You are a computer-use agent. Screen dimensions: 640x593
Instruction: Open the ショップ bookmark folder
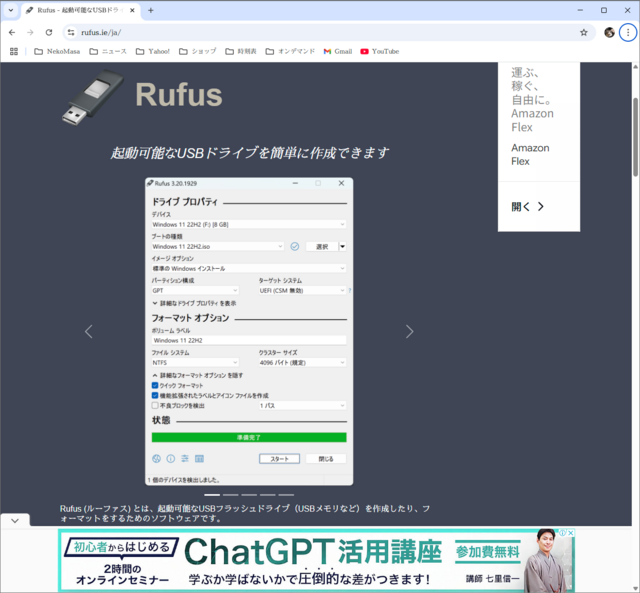198,51
